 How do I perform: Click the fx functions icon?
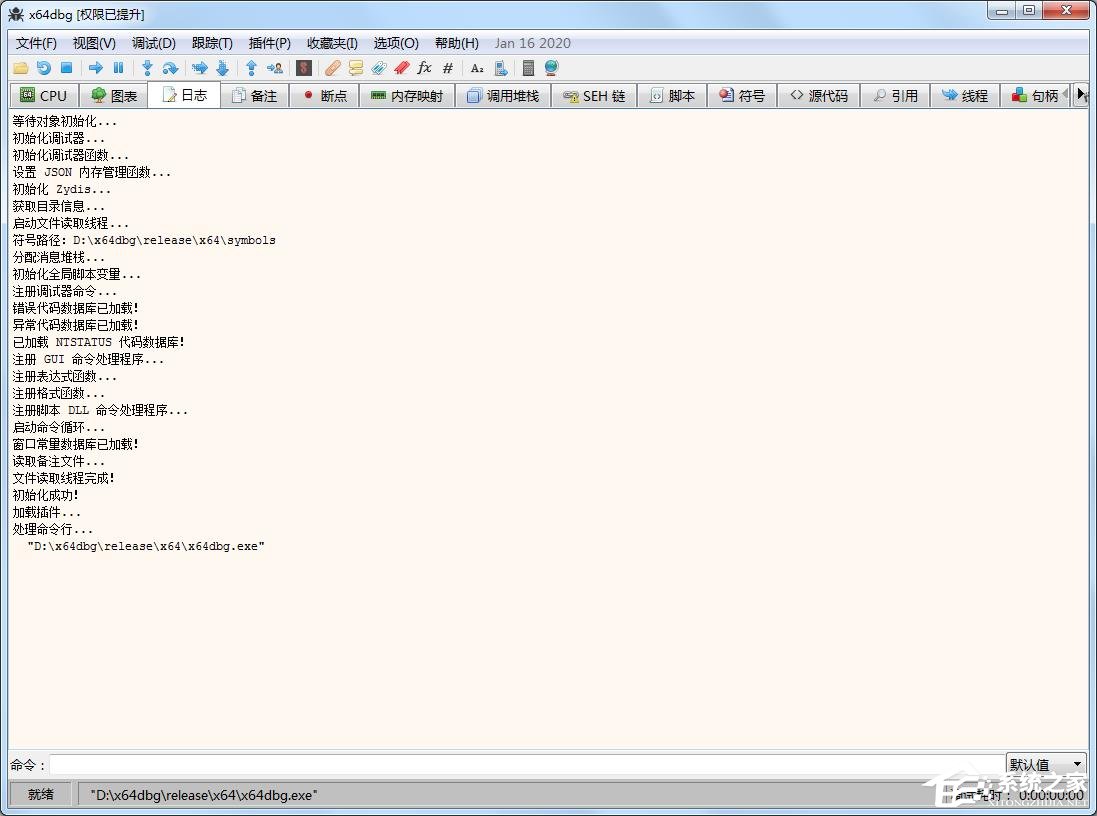[424, 68]
